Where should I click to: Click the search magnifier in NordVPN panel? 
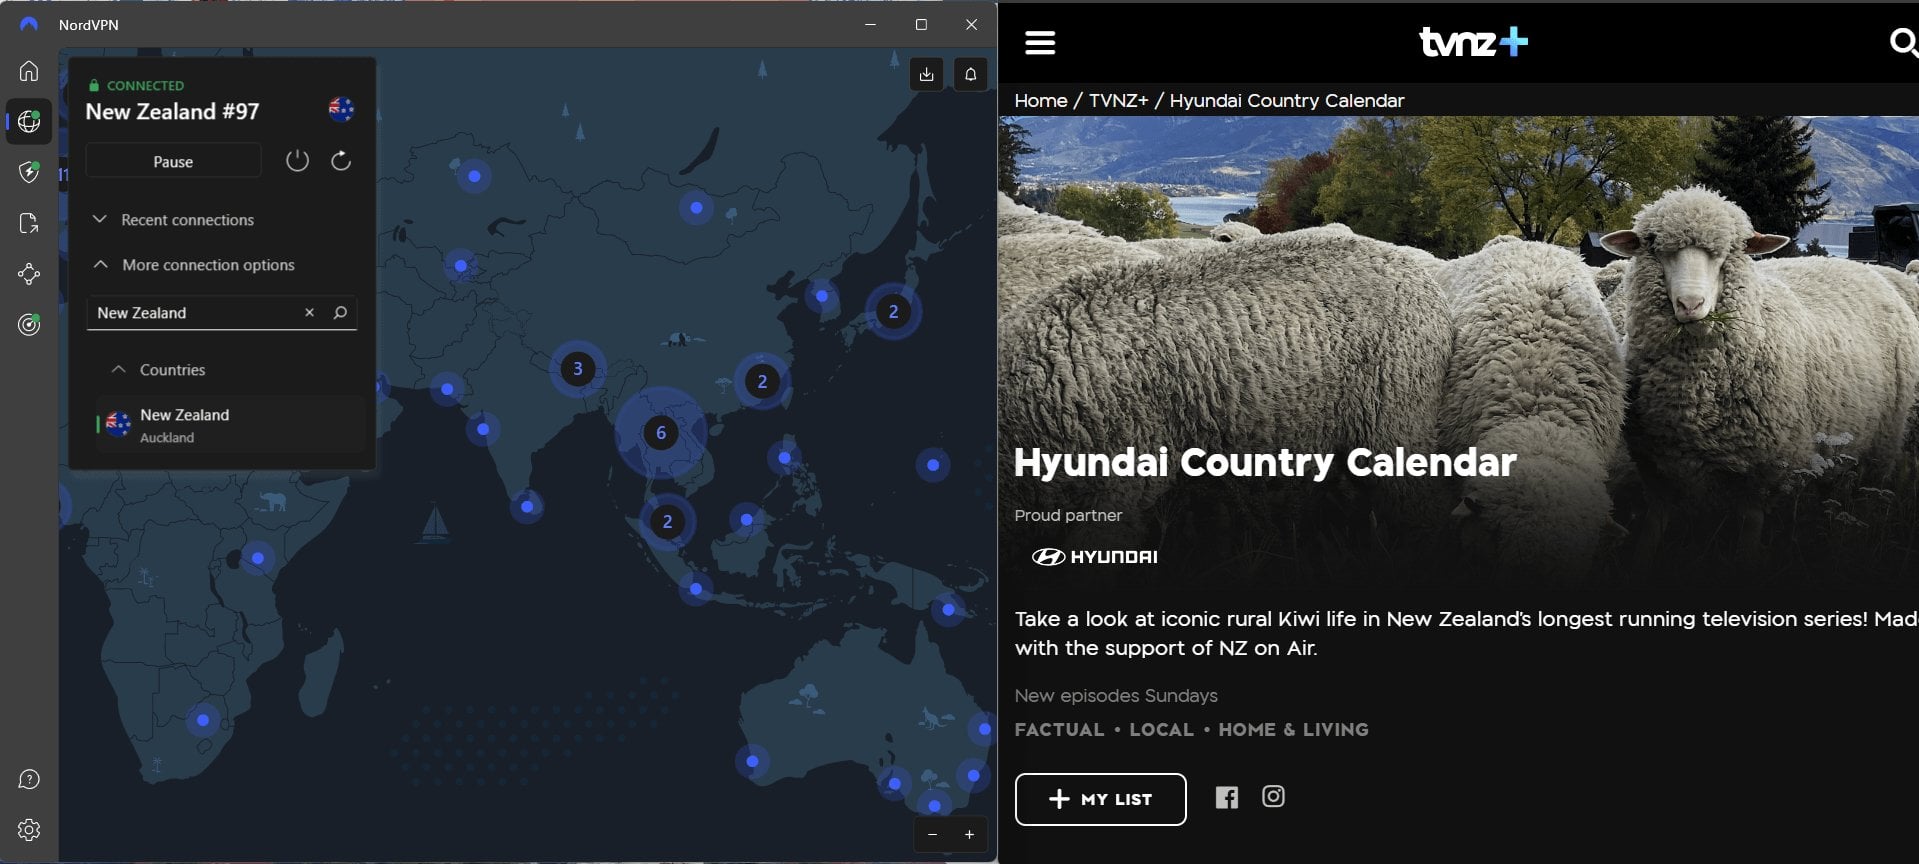(x=340, y=313)
